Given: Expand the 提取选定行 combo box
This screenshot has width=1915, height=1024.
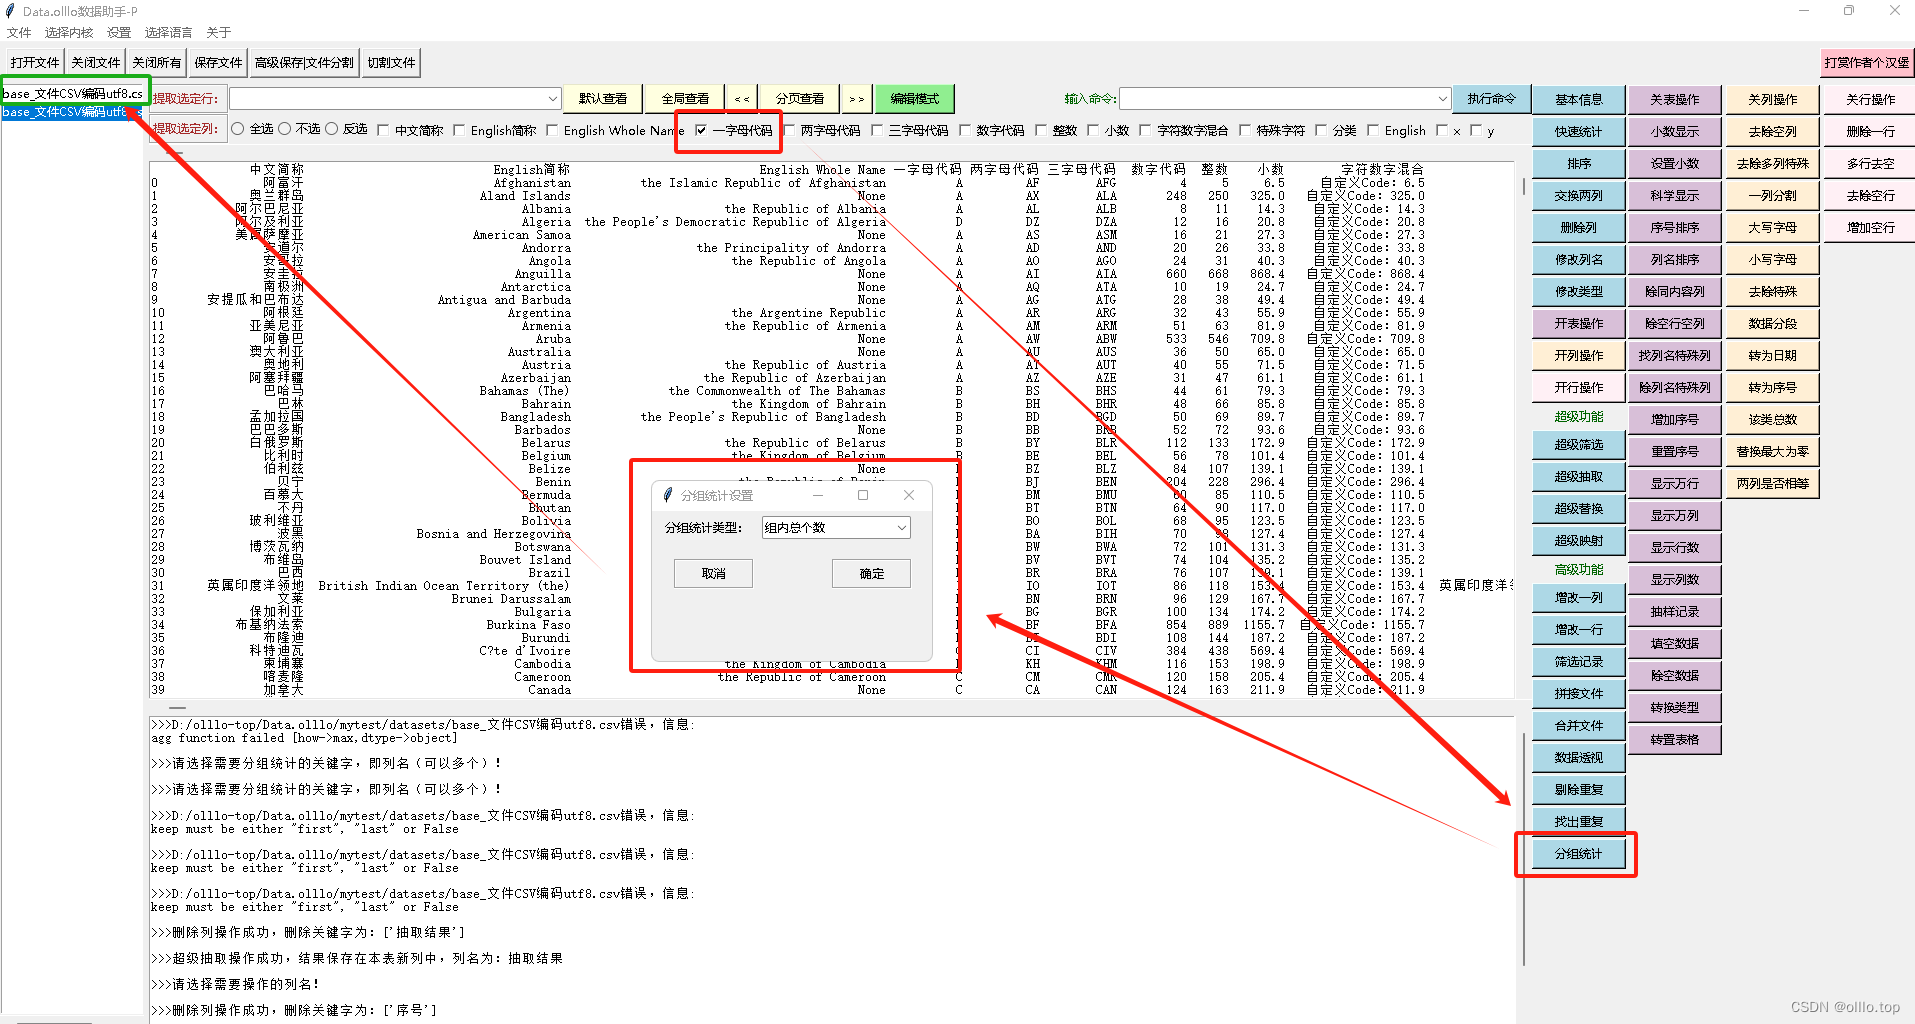Looking at the screenshot, I should coord(553,98).
